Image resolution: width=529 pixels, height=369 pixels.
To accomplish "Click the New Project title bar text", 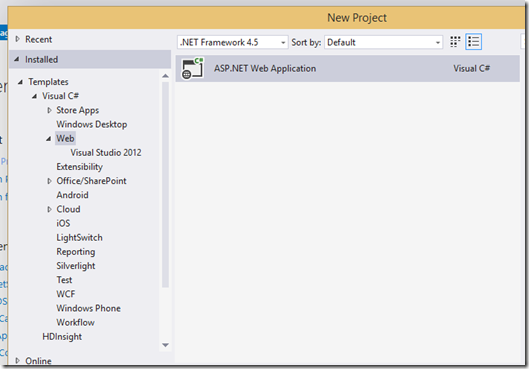I will [357, 18].
